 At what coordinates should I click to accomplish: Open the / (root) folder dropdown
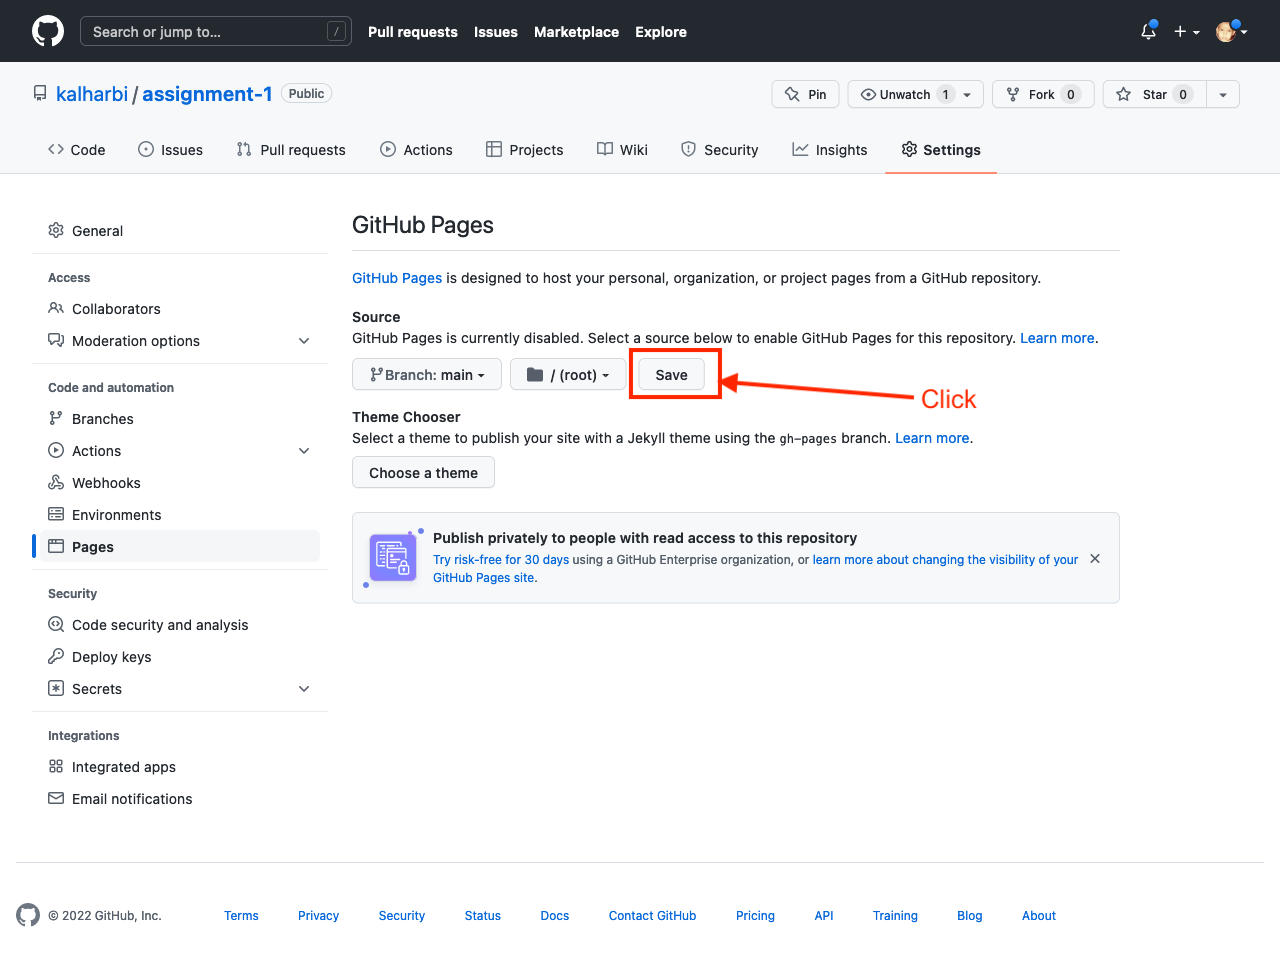568,375
